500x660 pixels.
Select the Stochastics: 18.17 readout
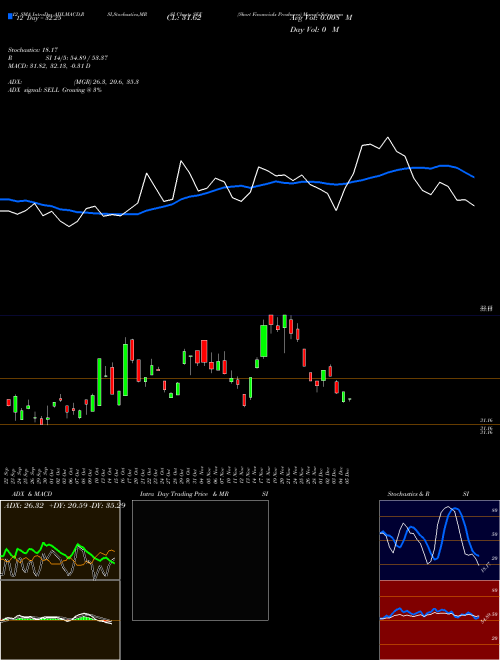coord(33,50)
